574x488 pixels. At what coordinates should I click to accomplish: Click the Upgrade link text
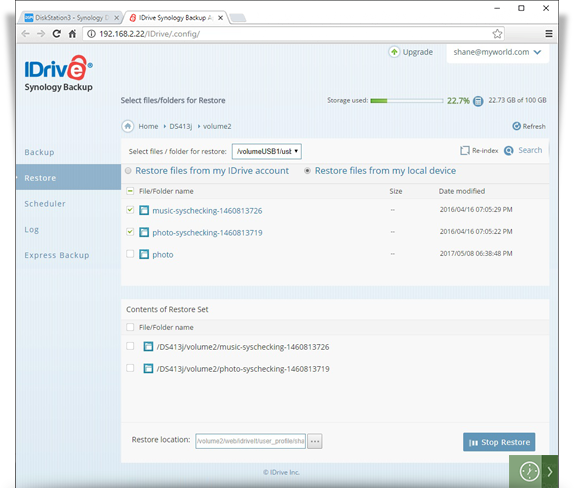pos(418,52)
